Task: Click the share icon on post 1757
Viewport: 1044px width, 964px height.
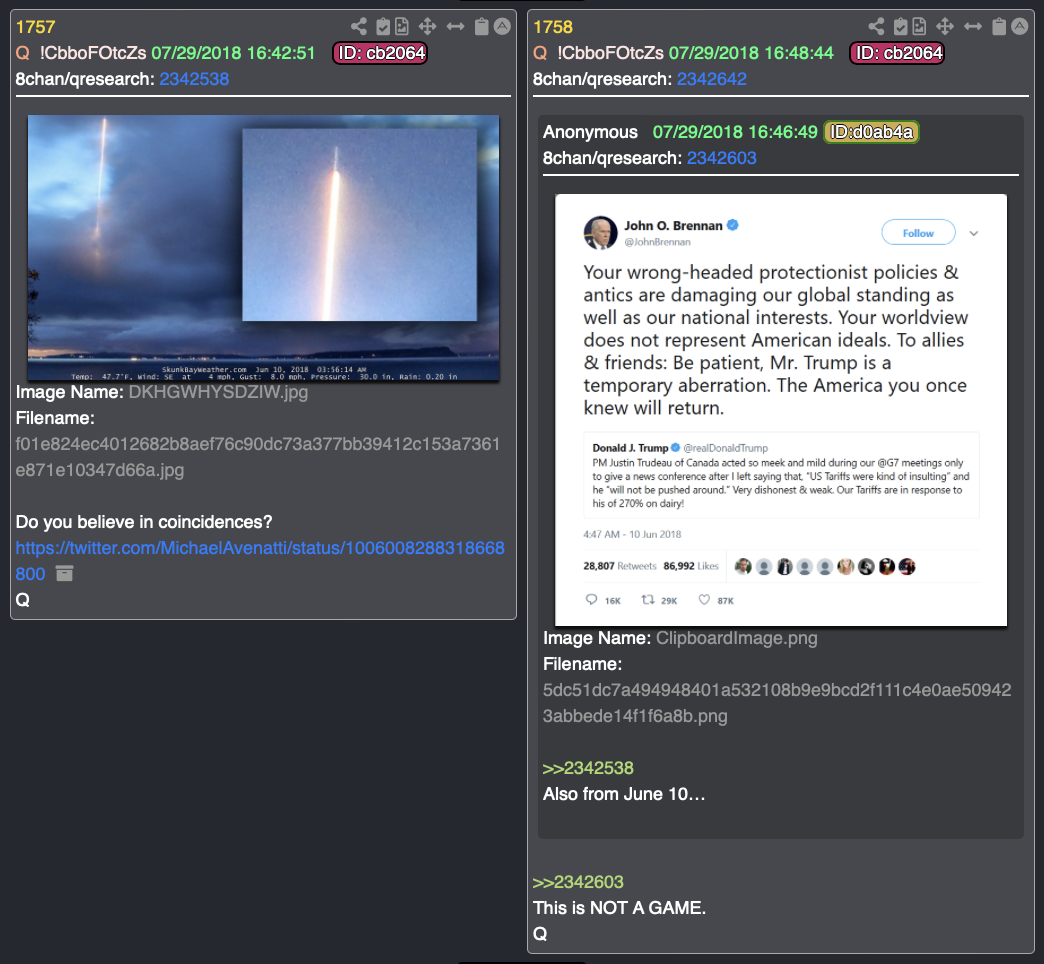Action: [x=359, y=27]
